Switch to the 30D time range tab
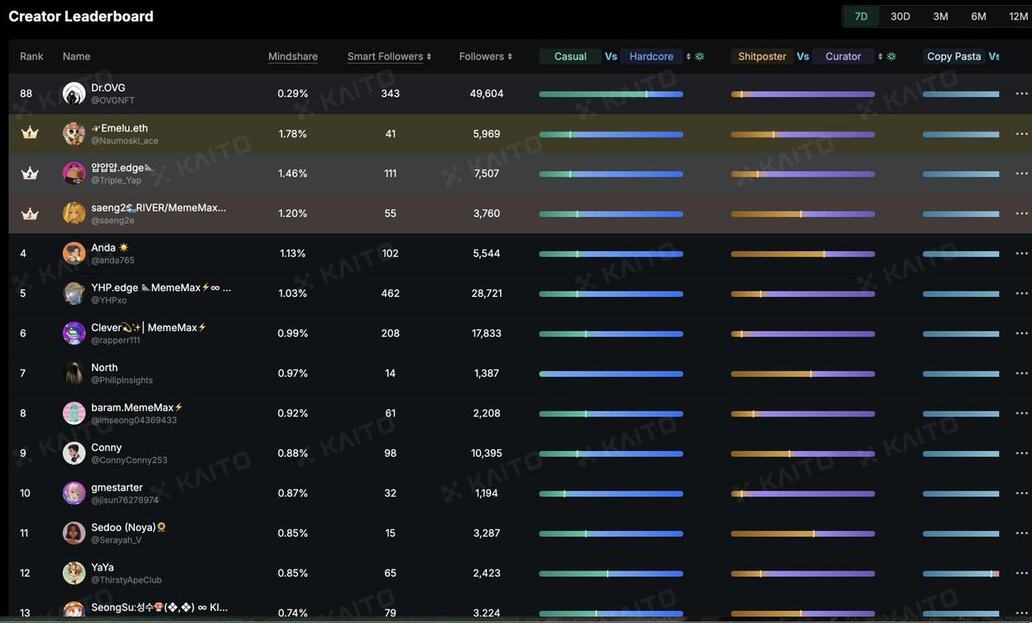 tap(900, 16)
